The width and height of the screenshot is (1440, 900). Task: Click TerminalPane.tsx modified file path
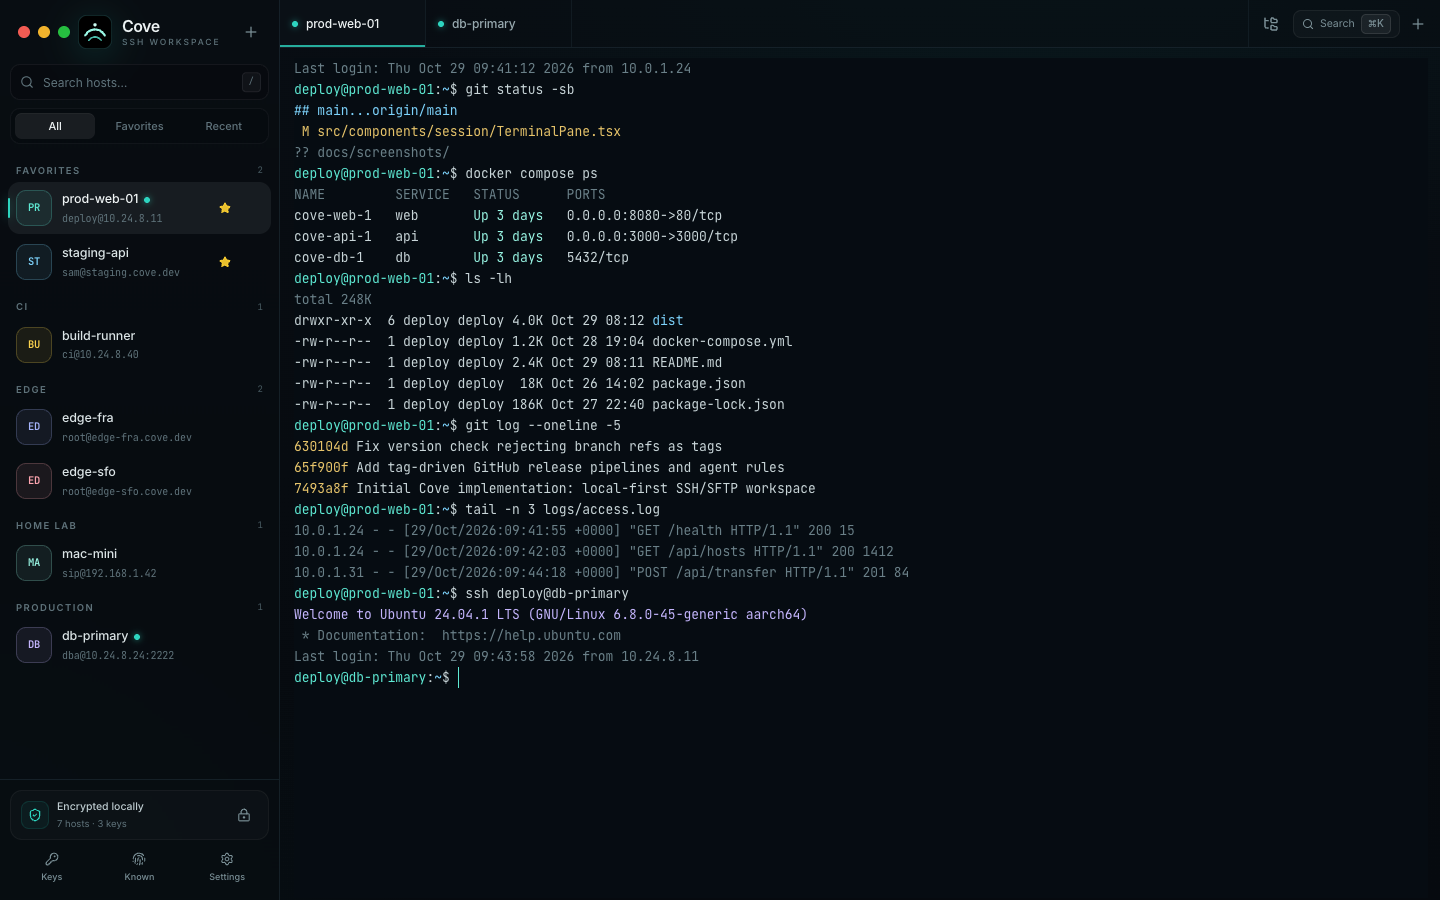point(469,132)
